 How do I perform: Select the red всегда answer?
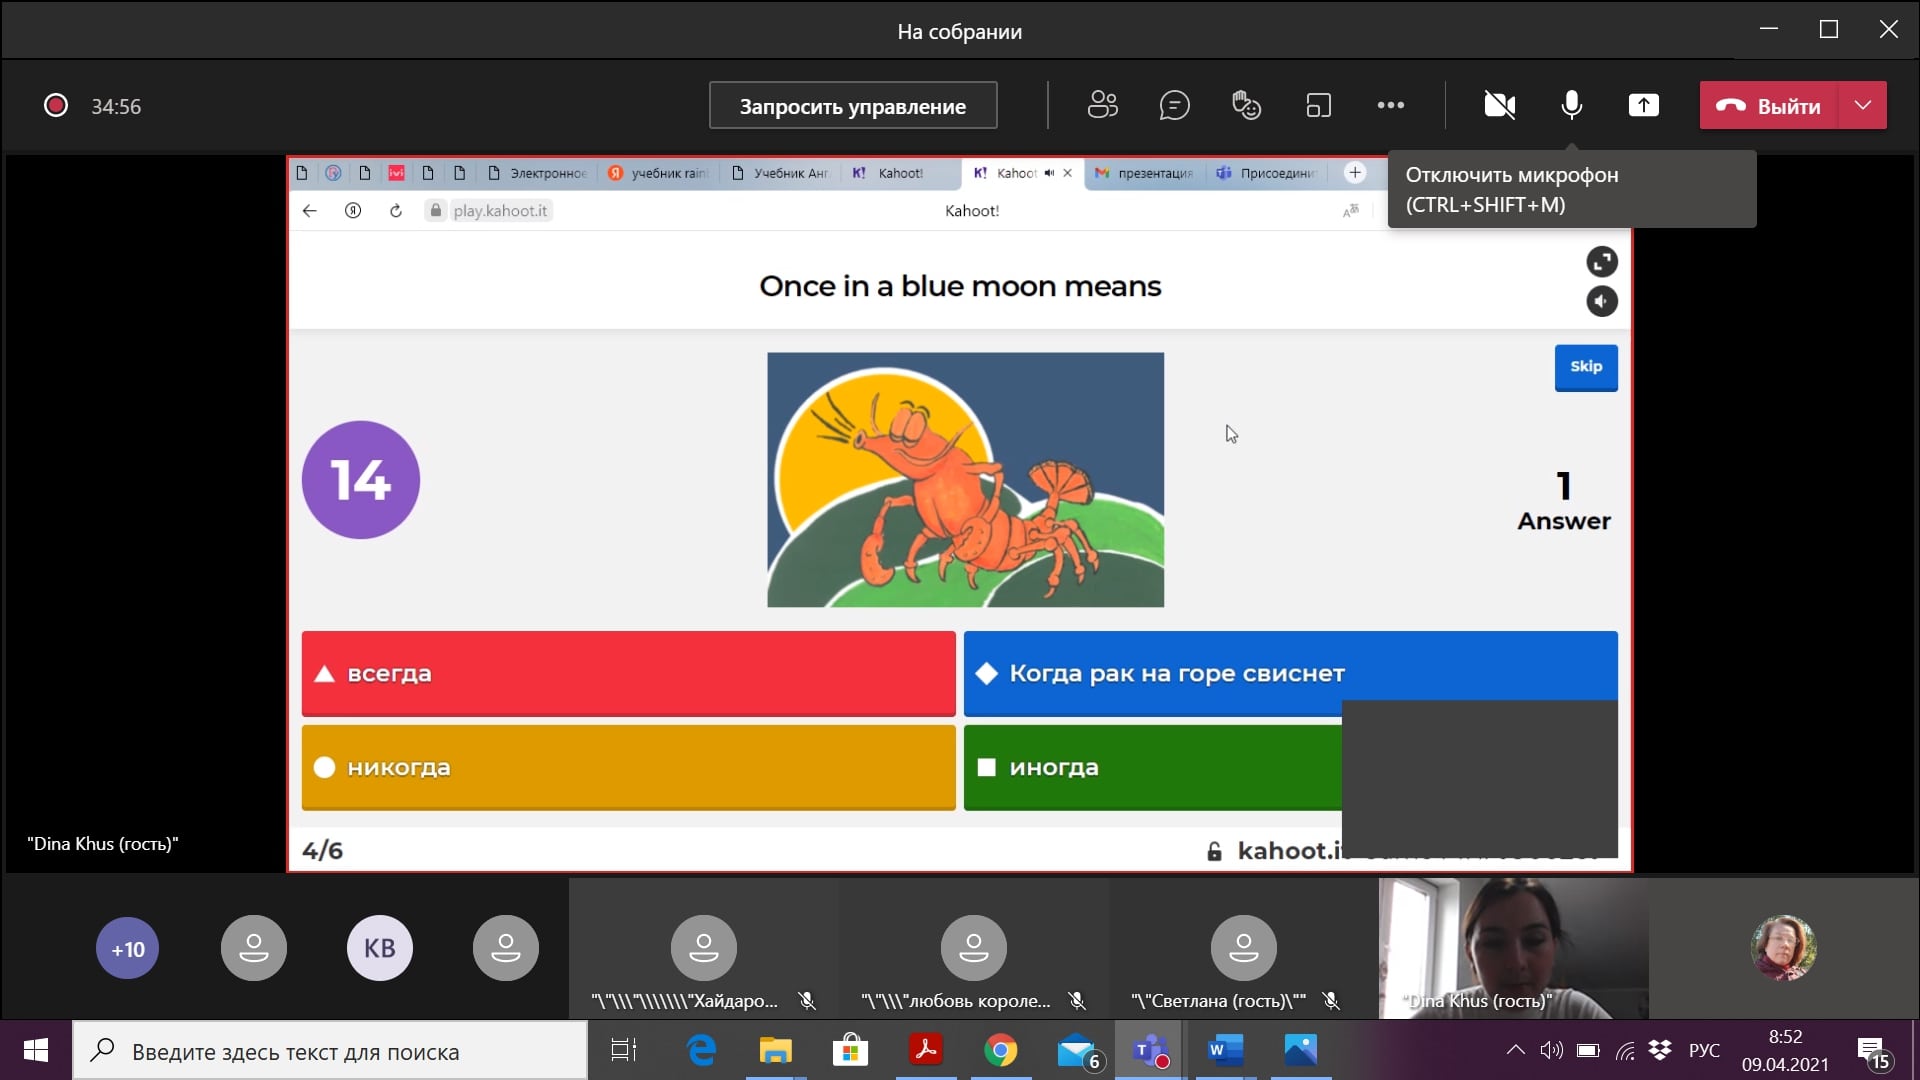(x=628, y=673)
